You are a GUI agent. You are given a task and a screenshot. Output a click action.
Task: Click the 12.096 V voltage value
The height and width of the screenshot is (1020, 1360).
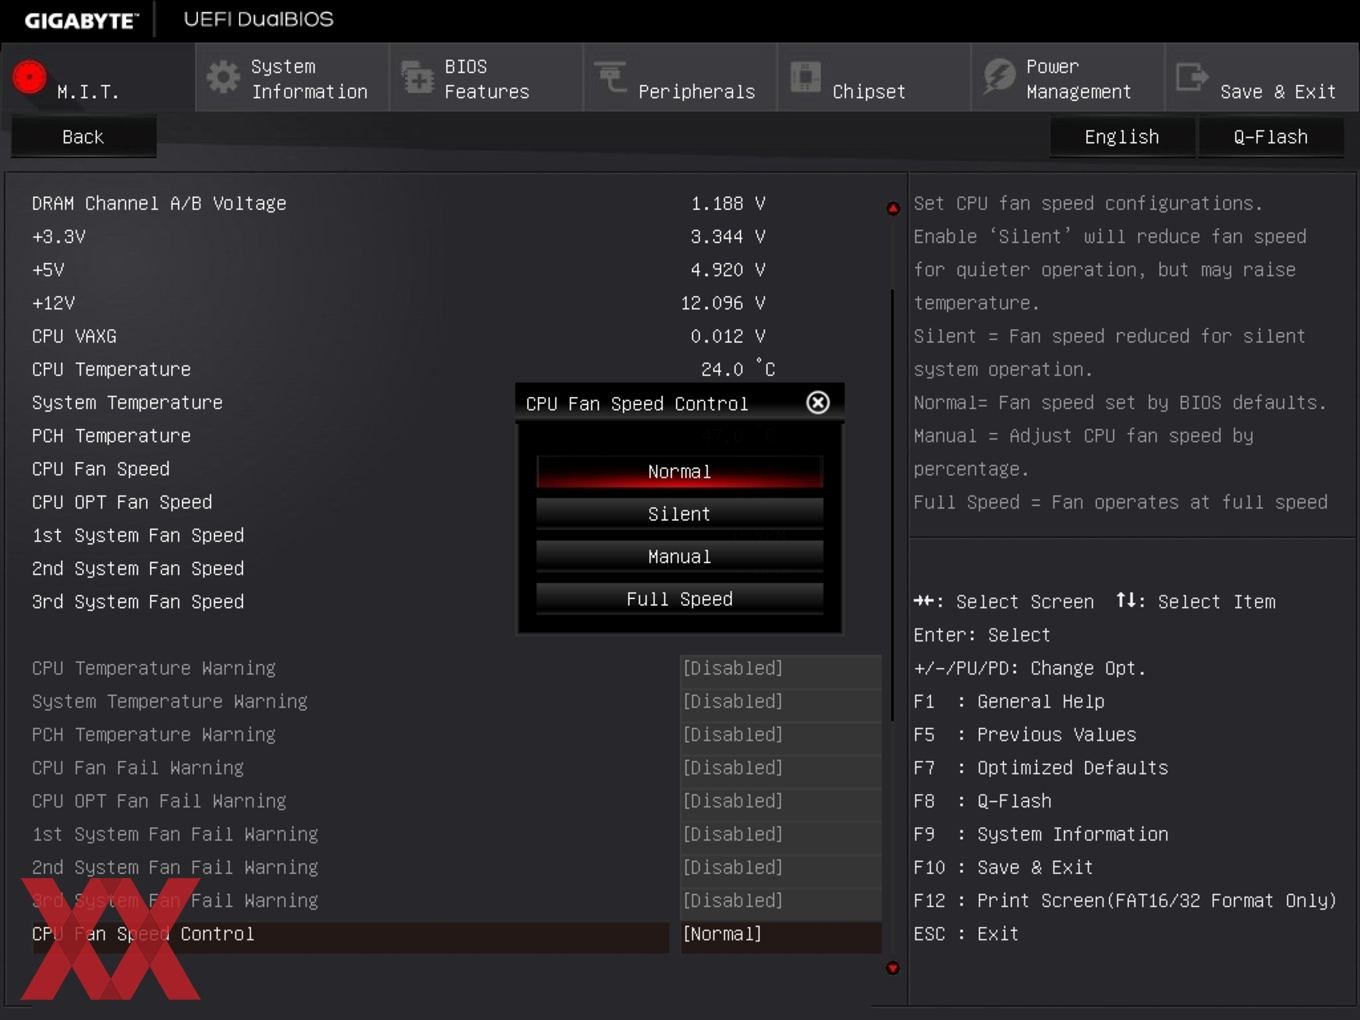pos(723,303)
